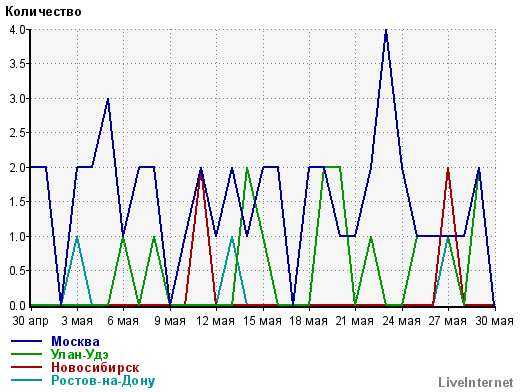Click the red Новосибирск peak near 27 мая
The width and height of the screenshot is (520, 392).
(448, 169)
